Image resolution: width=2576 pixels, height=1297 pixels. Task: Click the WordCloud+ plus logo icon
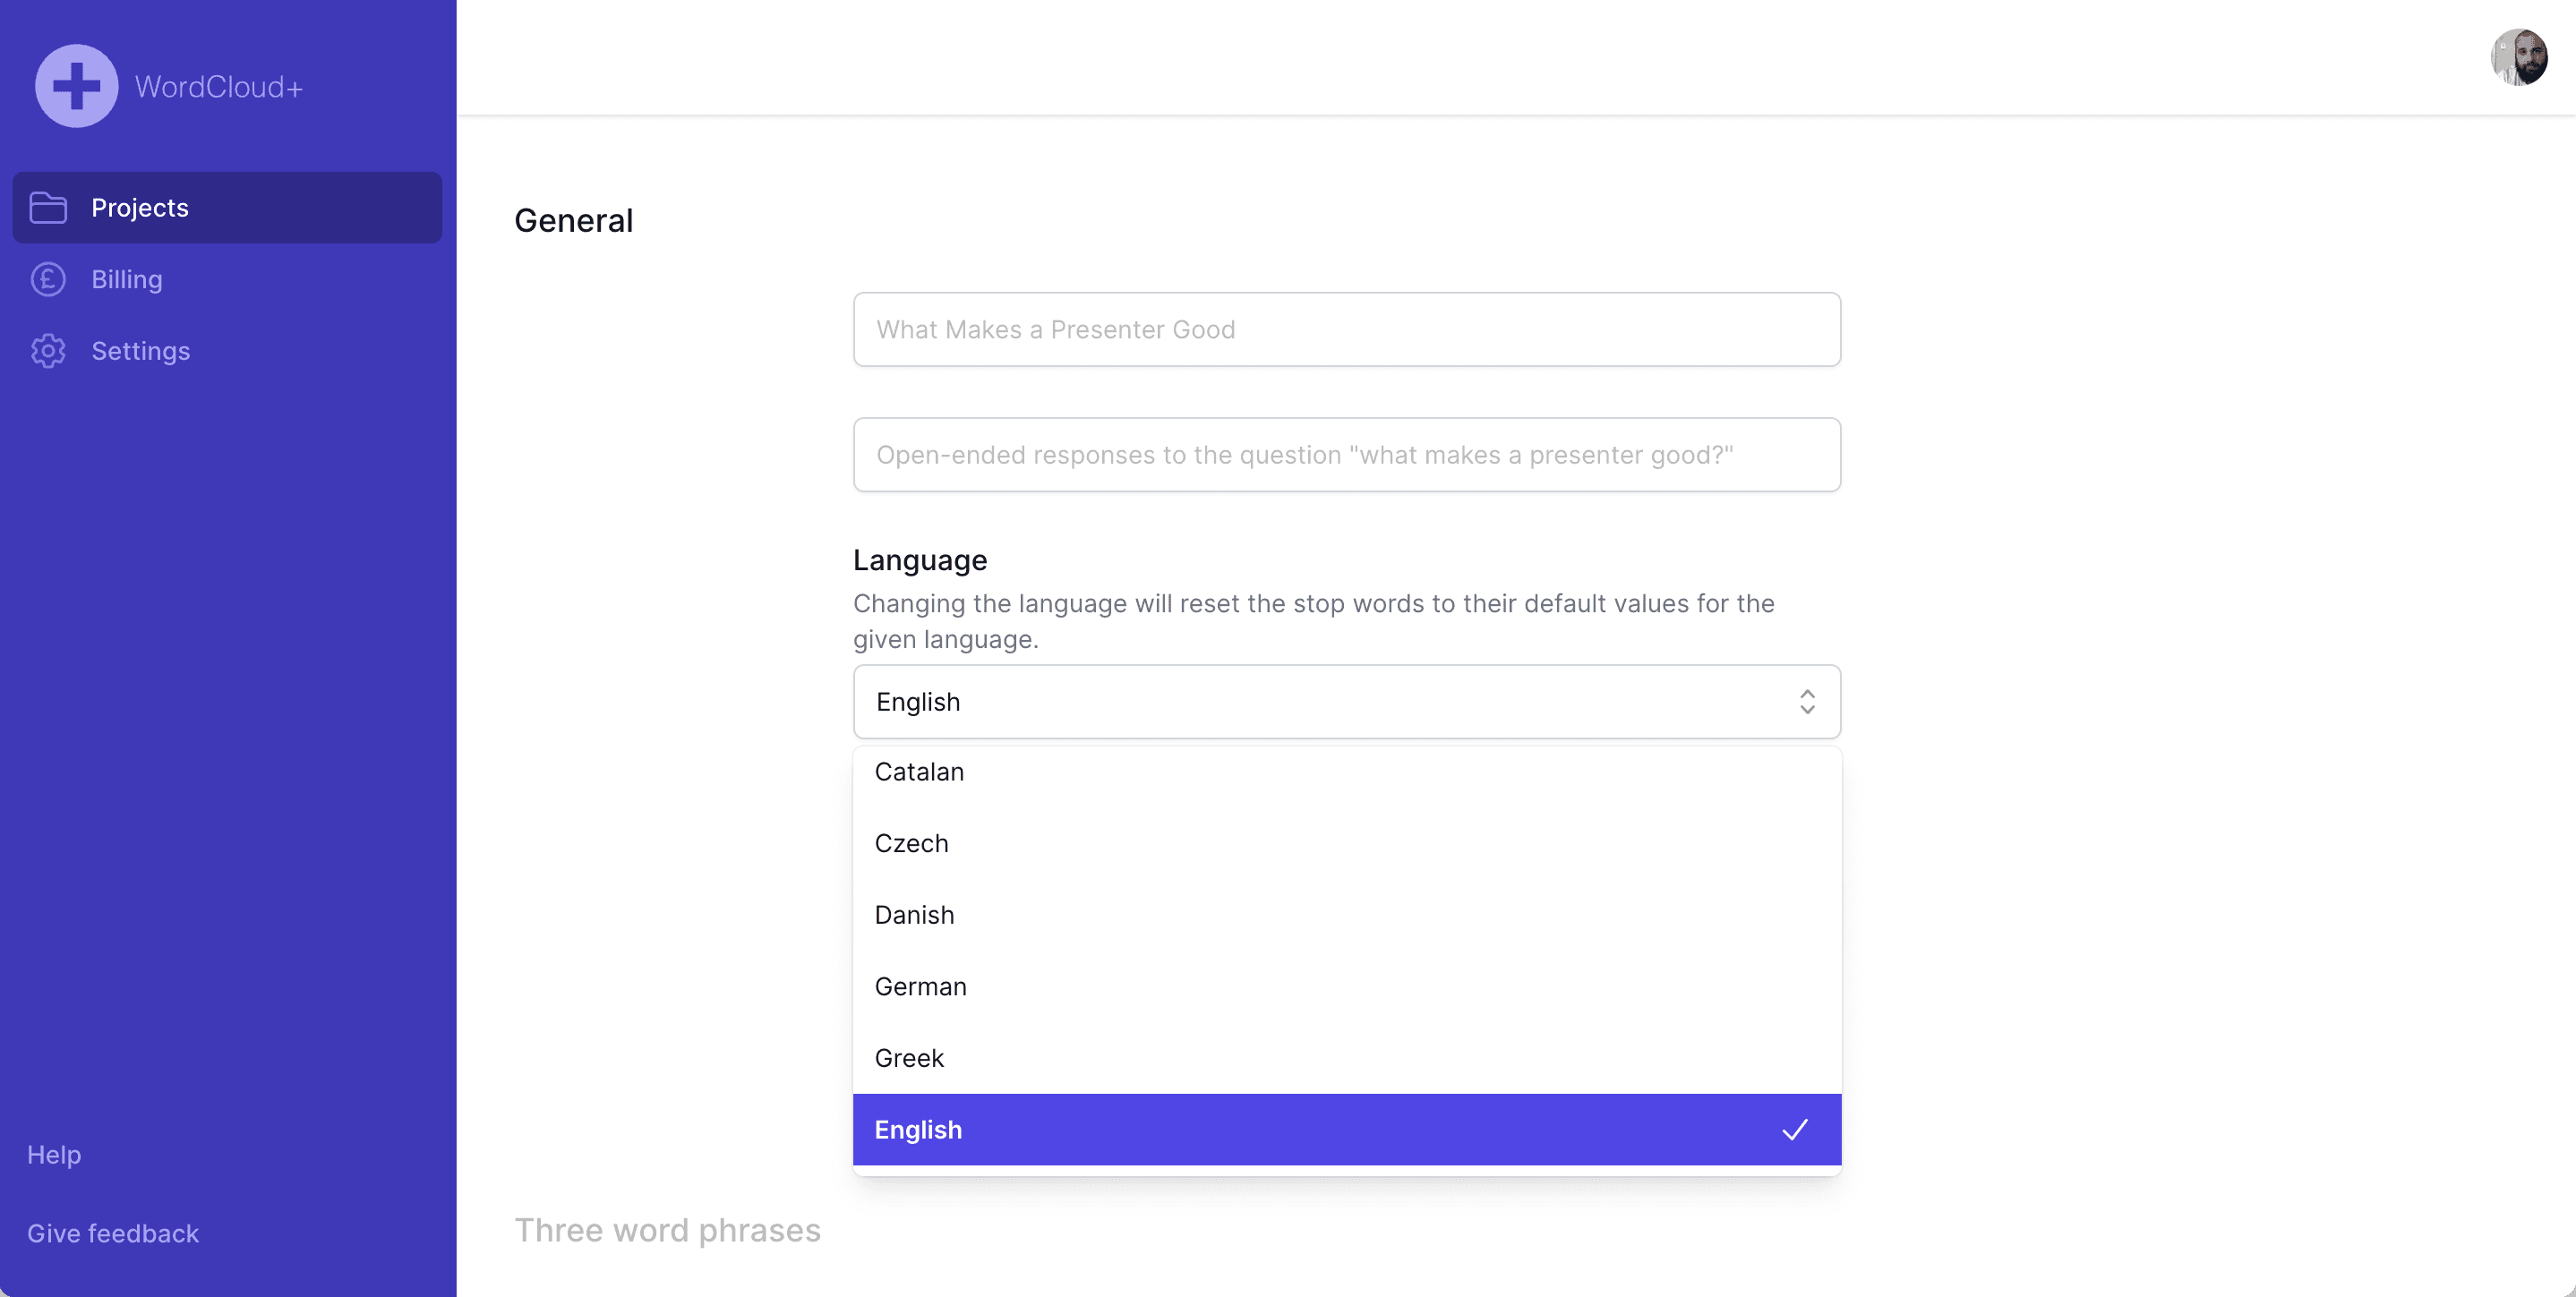[x=76, y=86]
